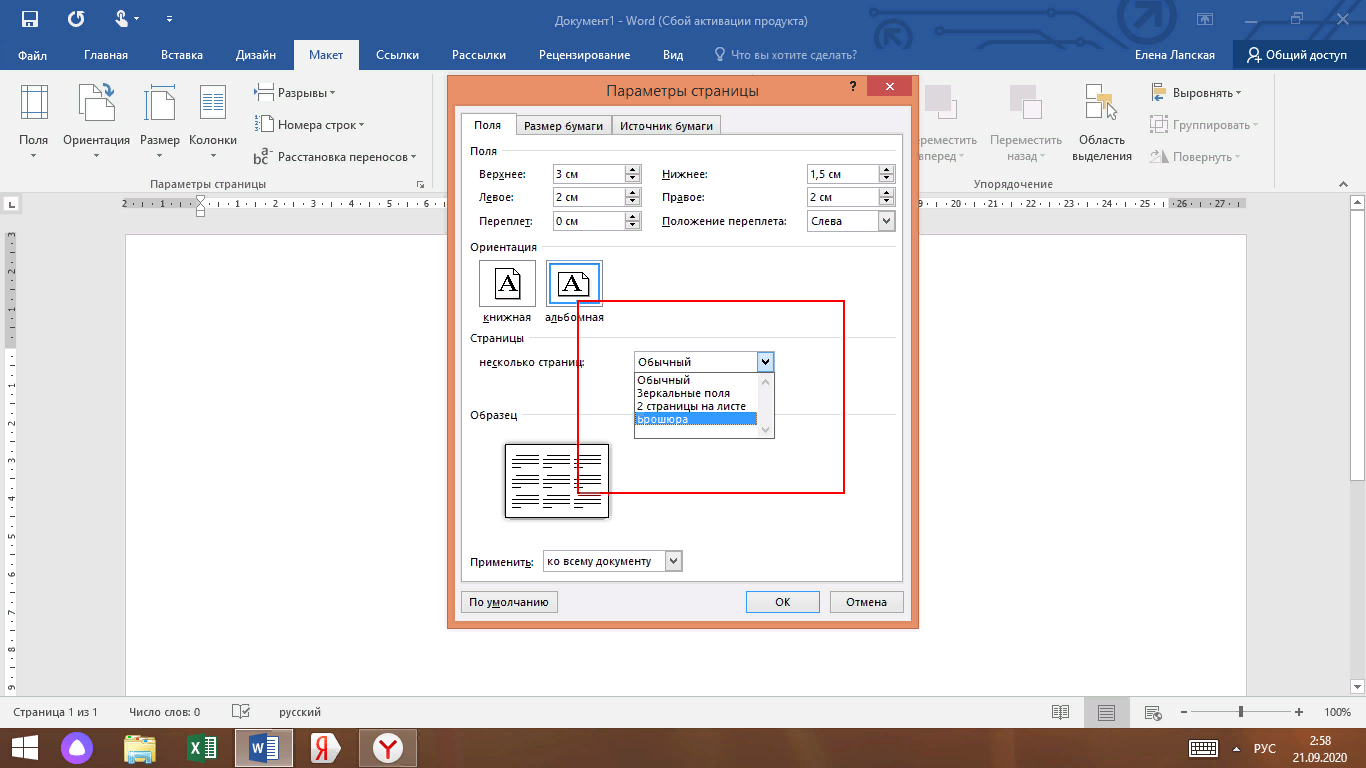Image resolution: width=1366 pixels, height=768 pixels.
Task: Click the dropdown list scrollbar
Action: point(766,405)
